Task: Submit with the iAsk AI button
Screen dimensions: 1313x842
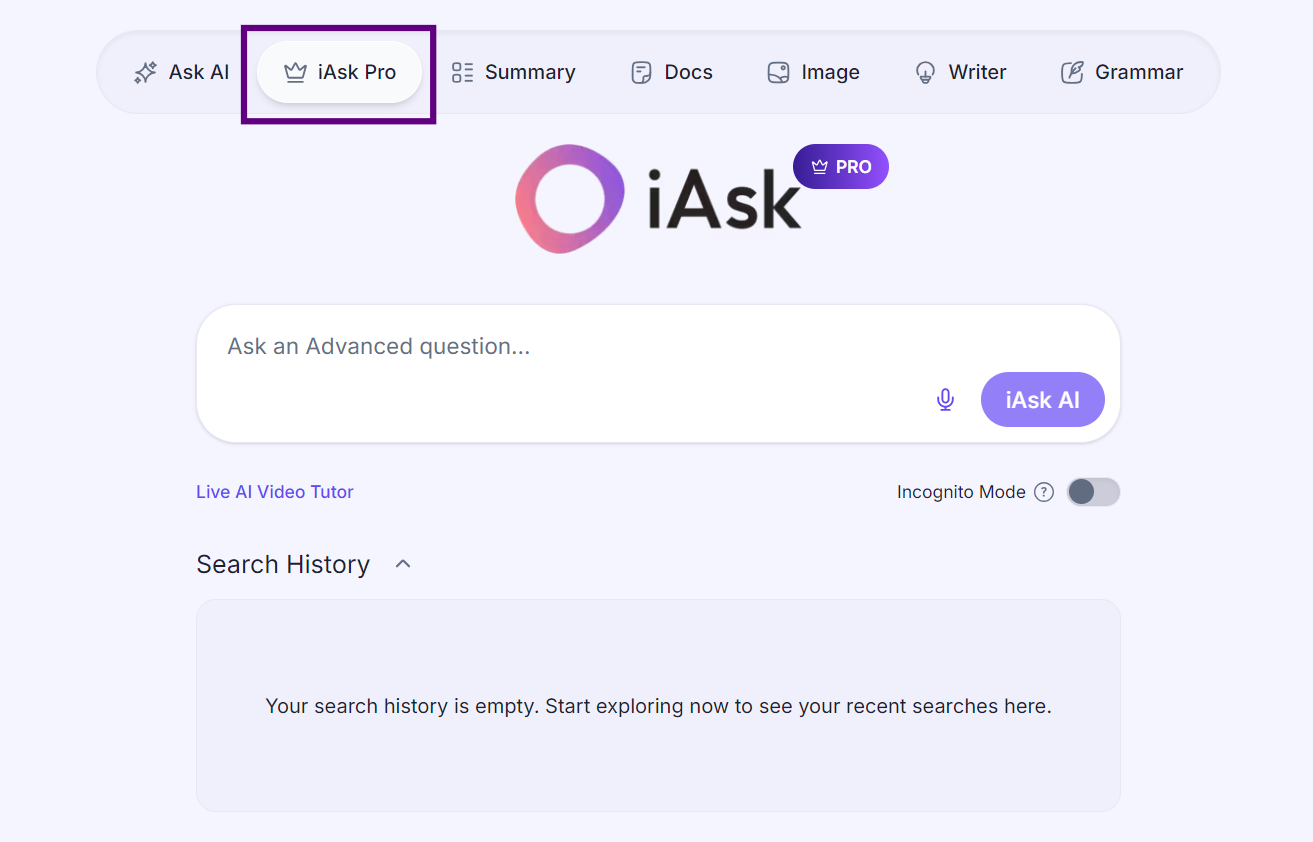Action: [x=1043, y=400]
